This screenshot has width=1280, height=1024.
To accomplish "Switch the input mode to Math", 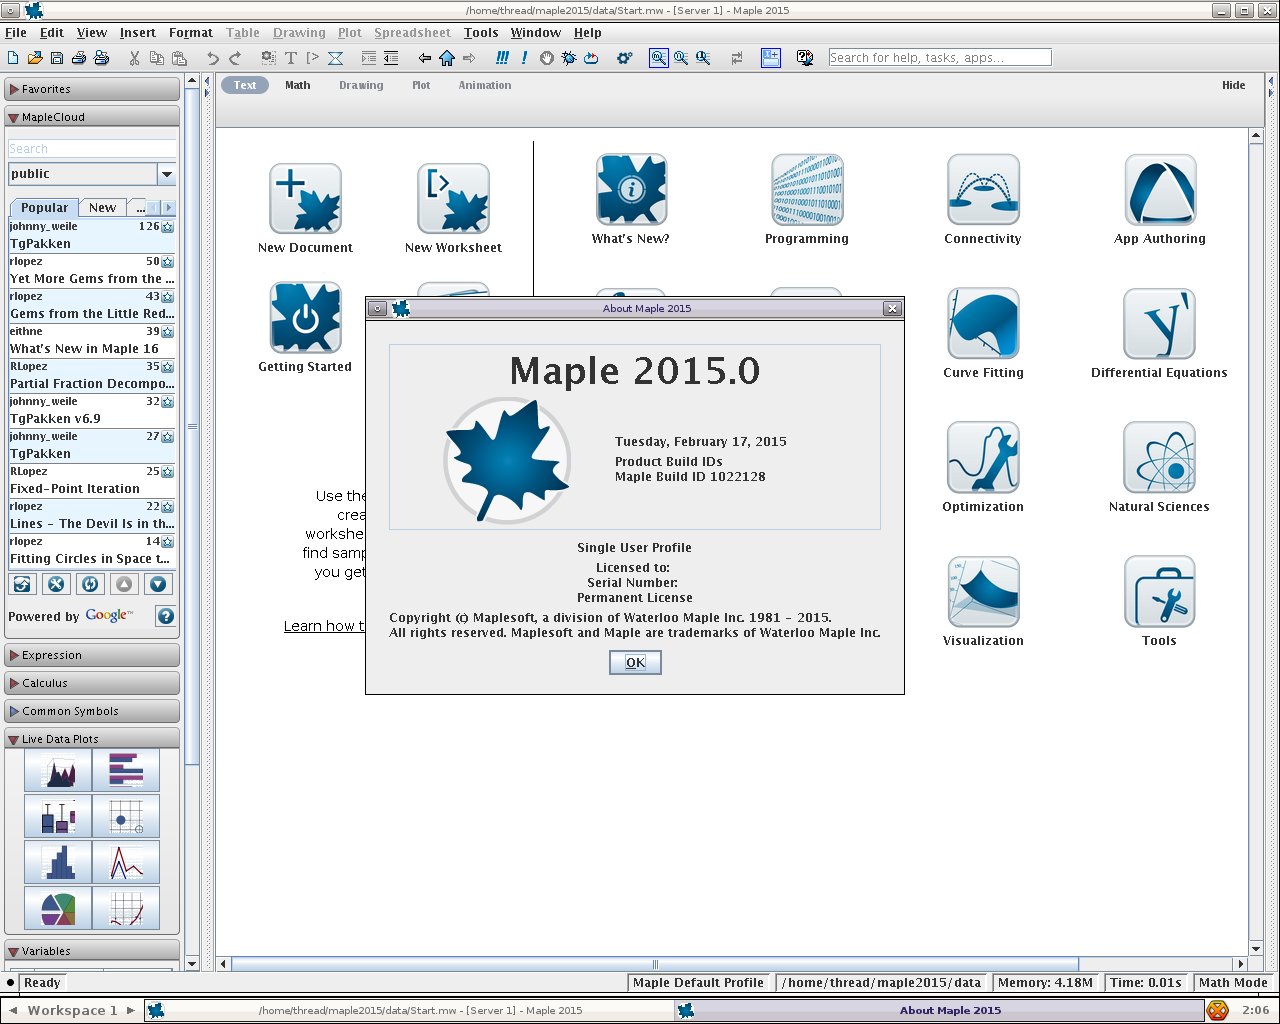I will pyautogui.click(x=298, y=85).
